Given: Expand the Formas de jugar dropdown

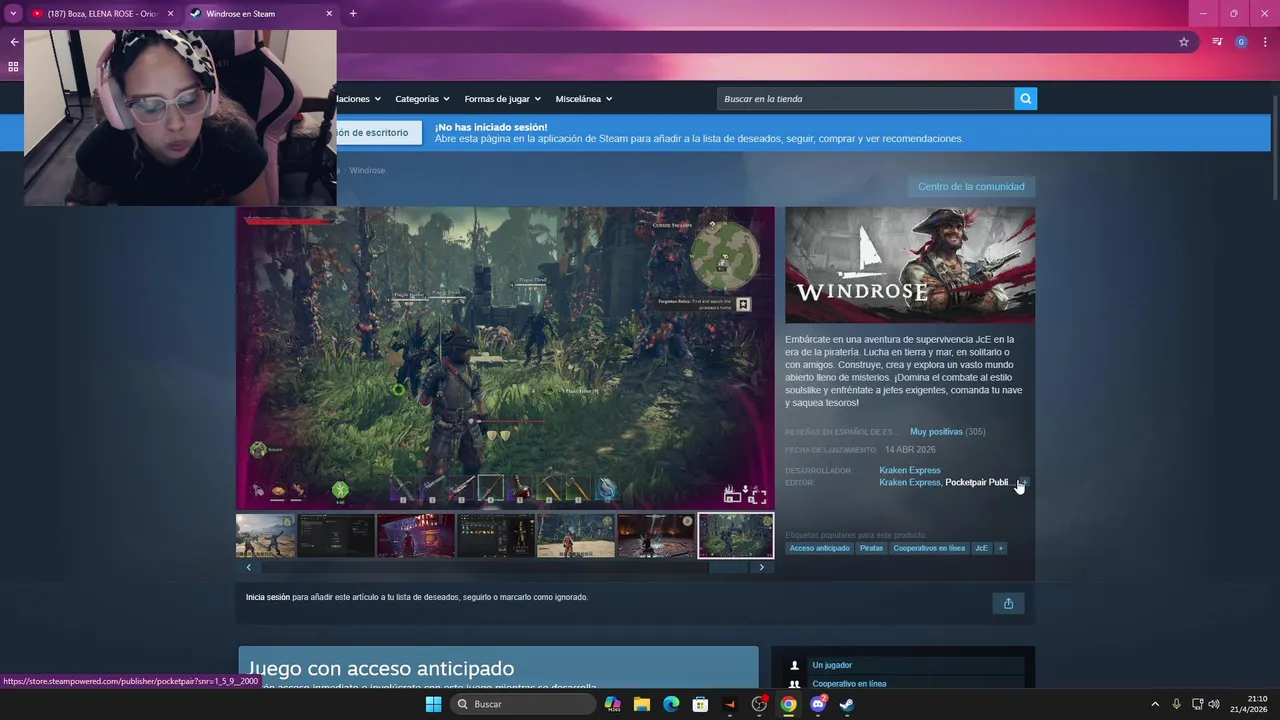Looking at the screenshot, I should [x=502, y=99].
